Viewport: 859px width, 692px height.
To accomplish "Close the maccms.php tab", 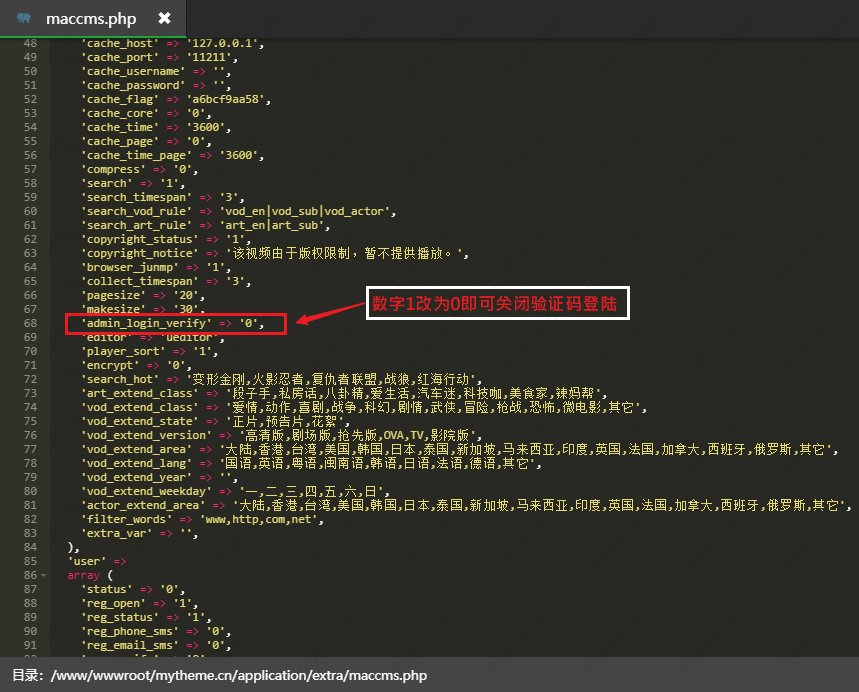I will [164, 18].
